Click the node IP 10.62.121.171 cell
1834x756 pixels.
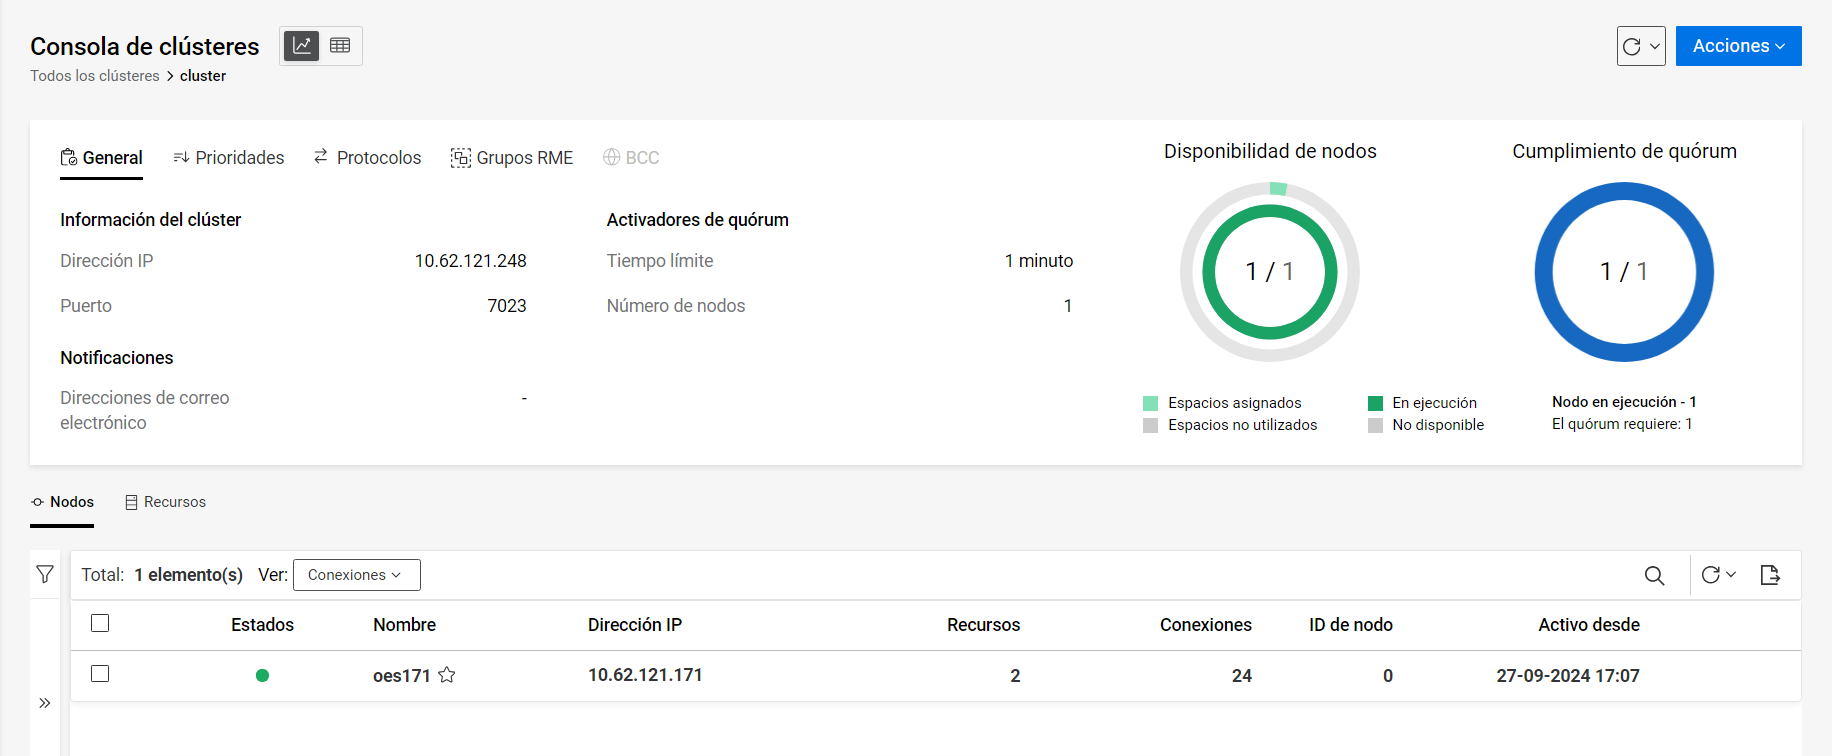click(645, 675)
